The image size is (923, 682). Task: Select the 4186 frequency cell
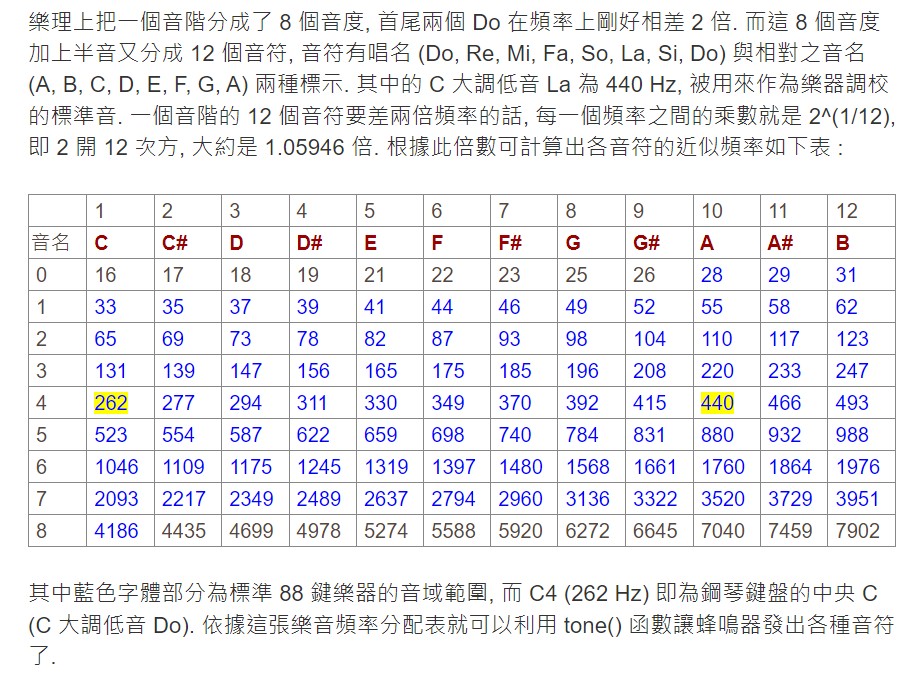click(x=116, y=531)
